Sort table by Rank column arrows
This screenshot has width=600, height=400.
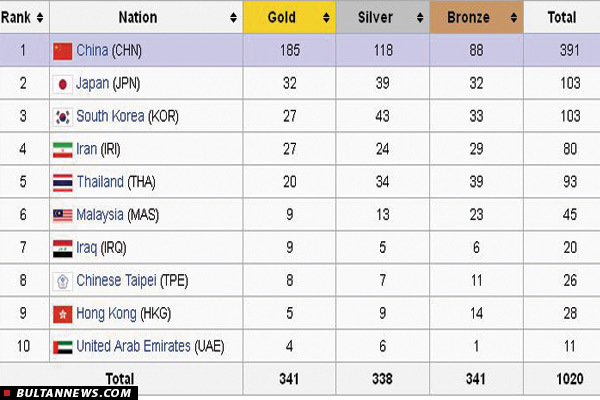40,17
